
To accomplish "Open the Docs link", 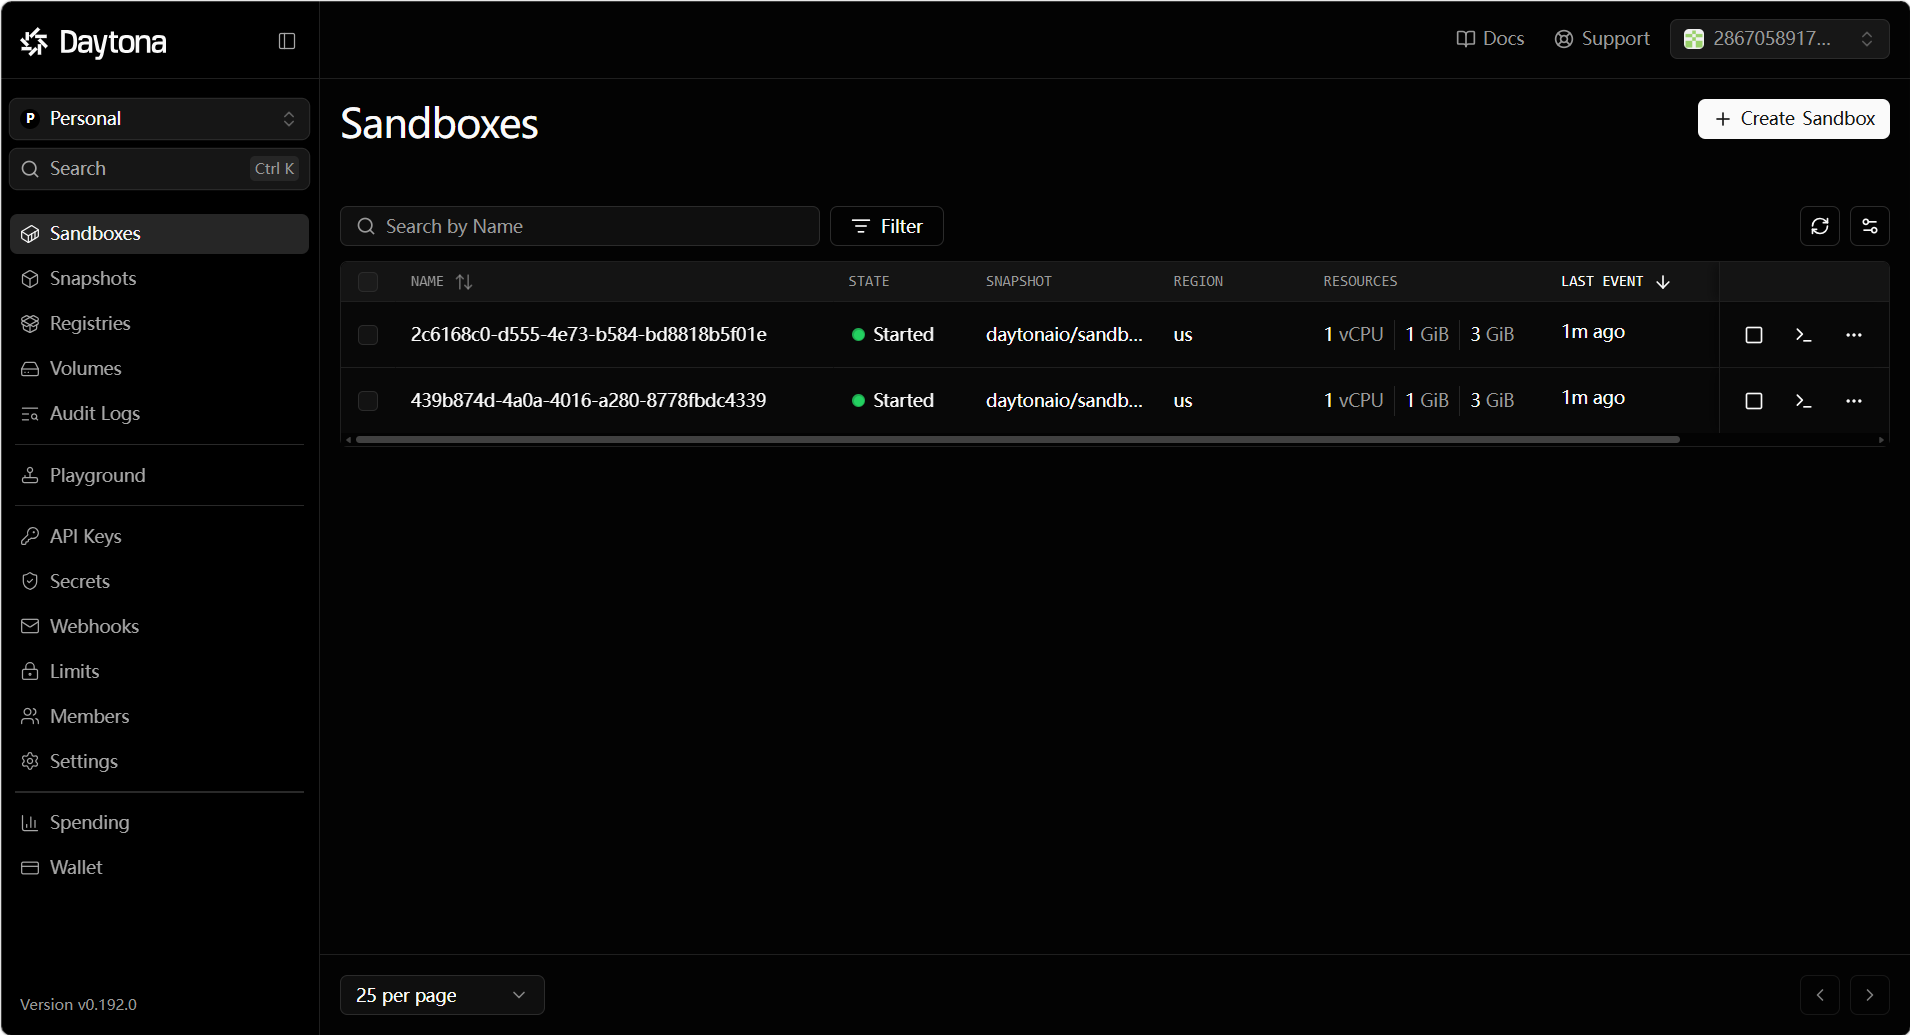I will pos(1490,39).
